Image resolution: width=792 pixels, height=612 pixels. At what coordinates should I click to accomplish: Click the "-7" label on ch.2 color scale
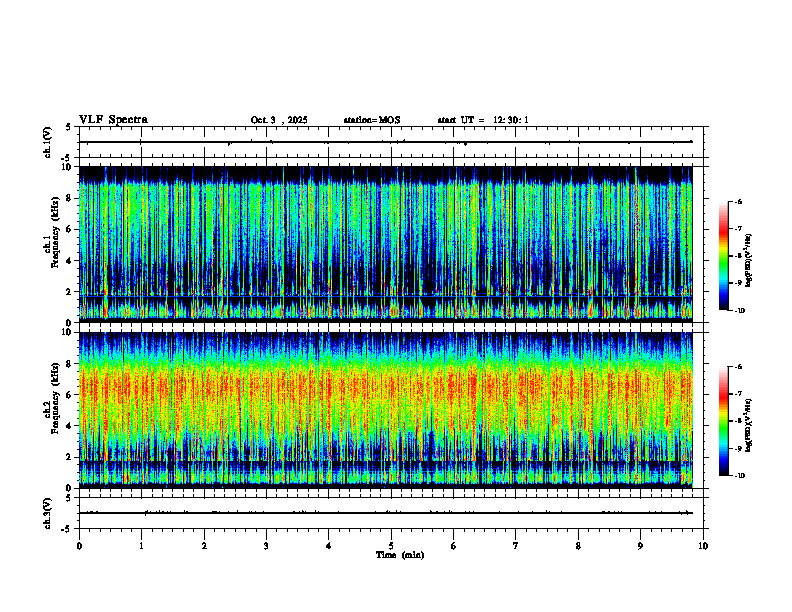[738, 394]
